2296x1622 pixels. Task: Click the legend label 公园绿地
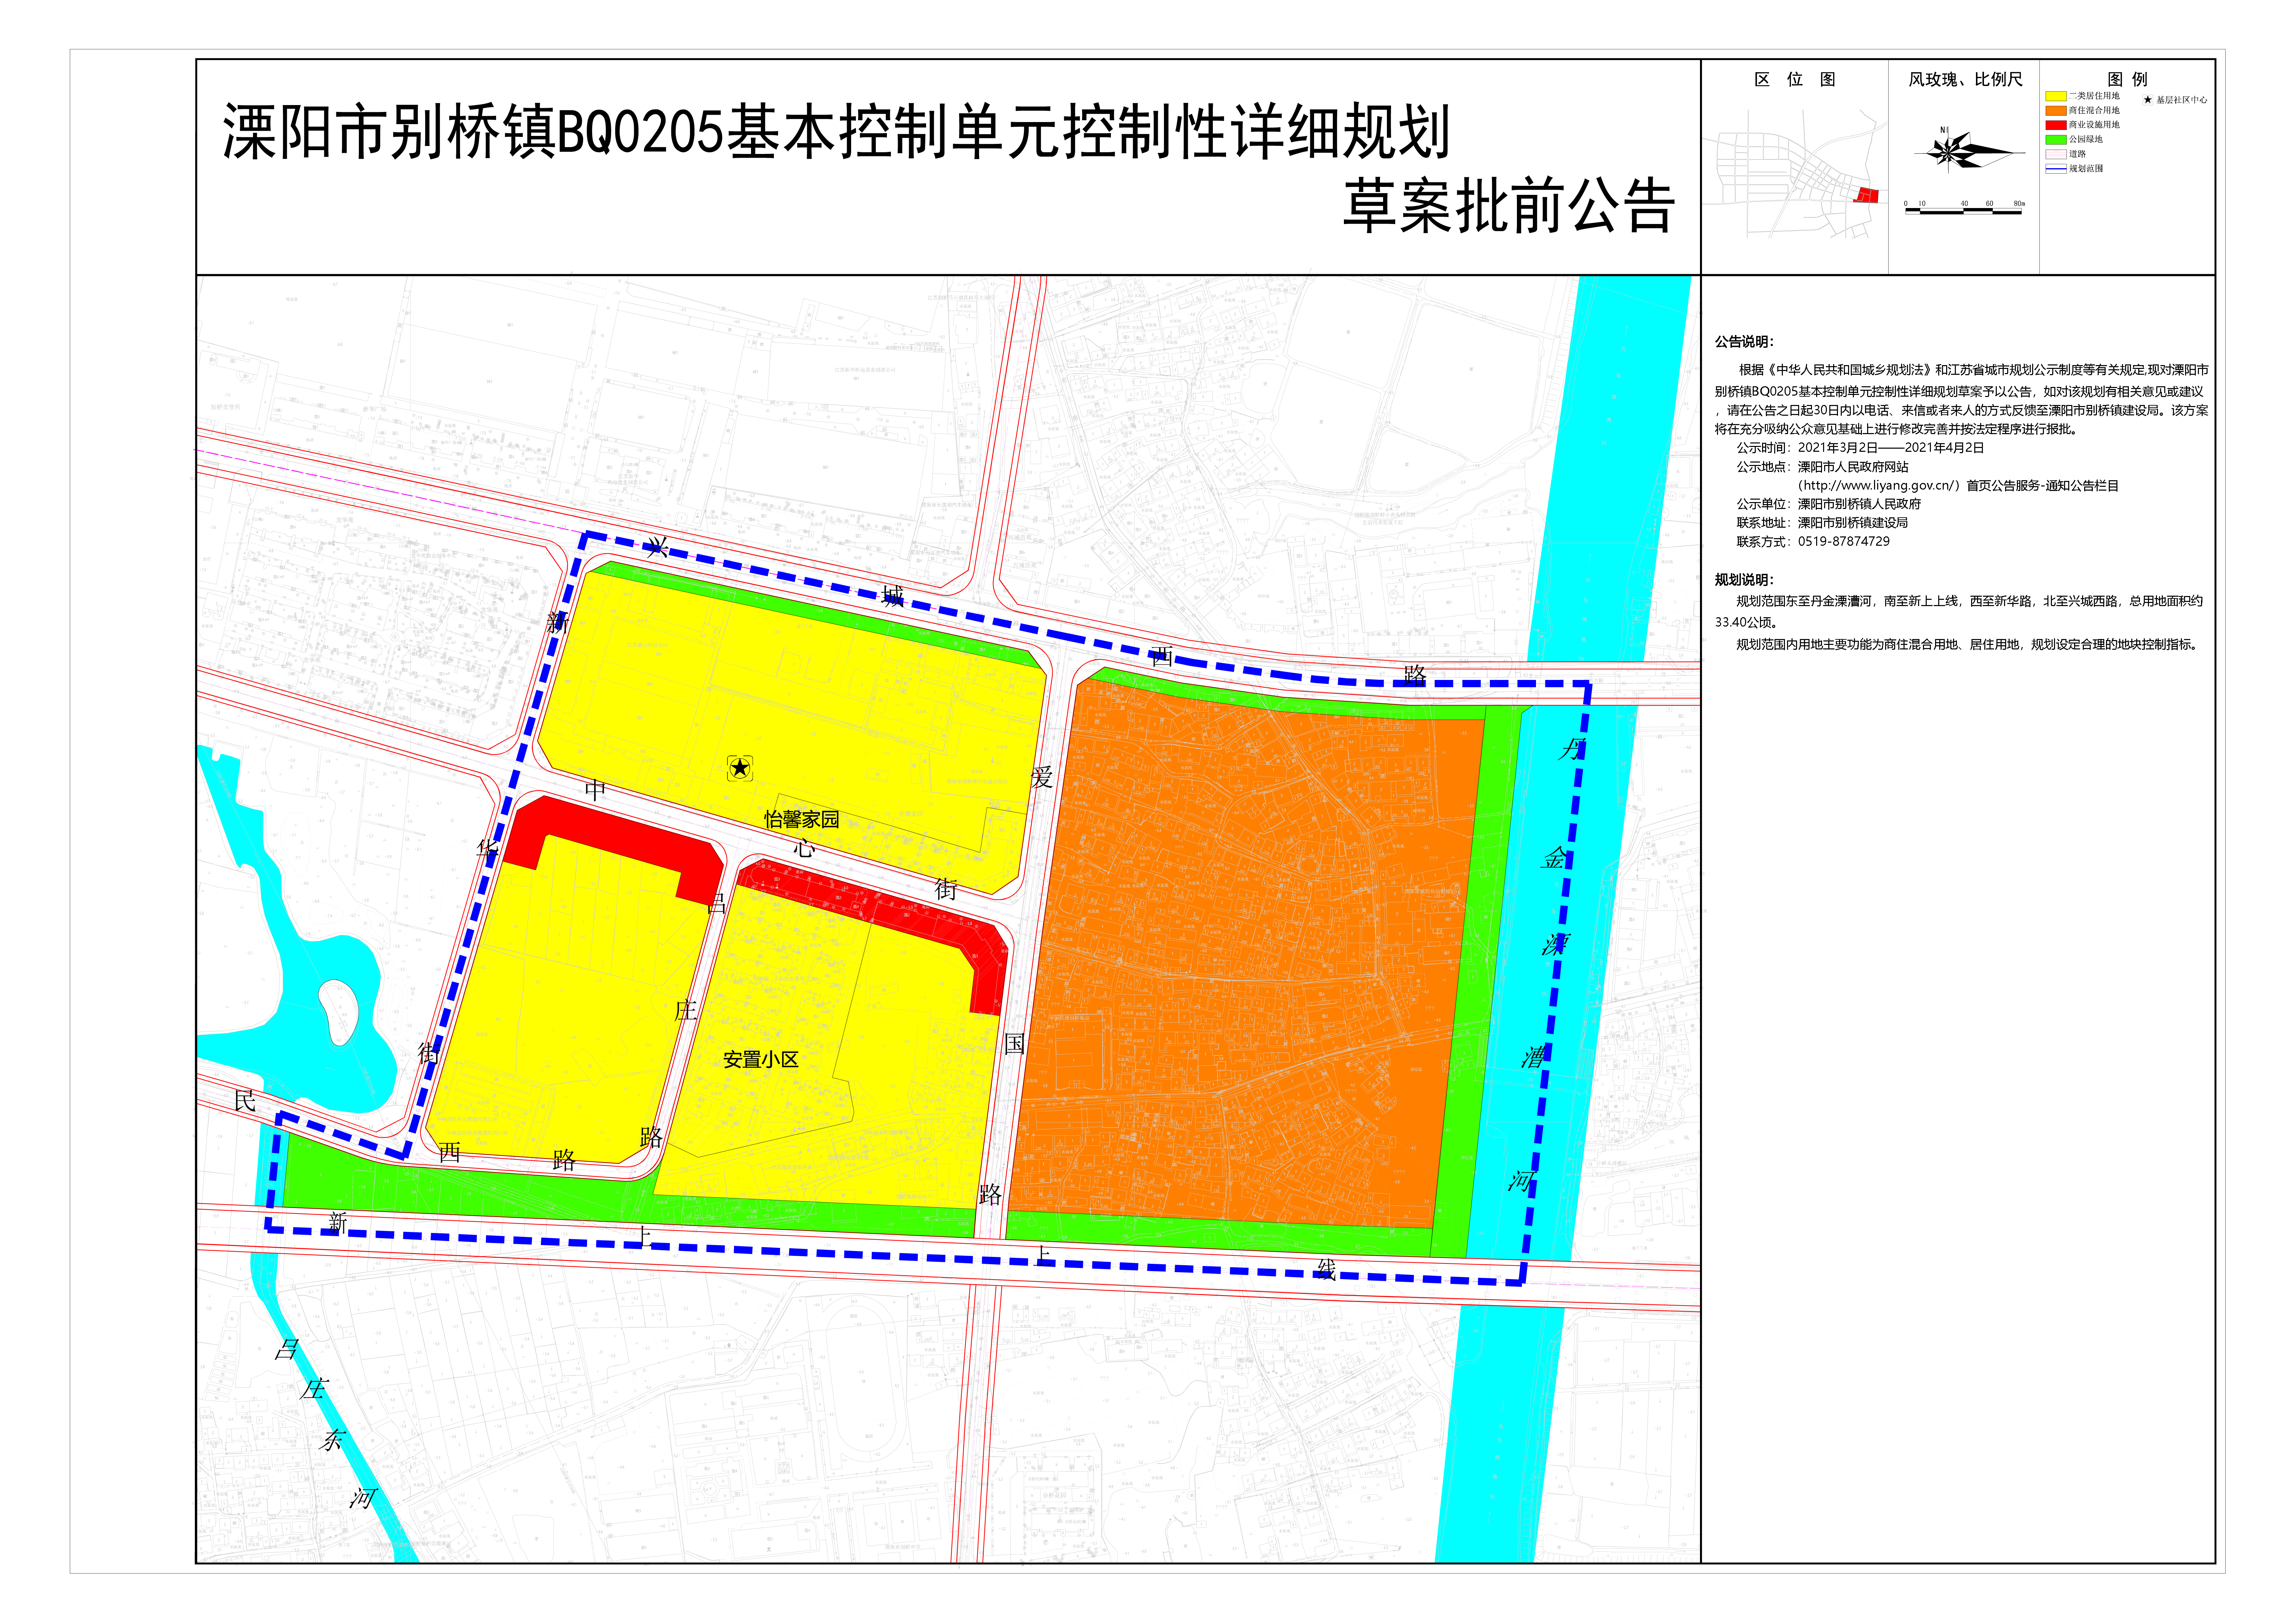pos(2086,139)
